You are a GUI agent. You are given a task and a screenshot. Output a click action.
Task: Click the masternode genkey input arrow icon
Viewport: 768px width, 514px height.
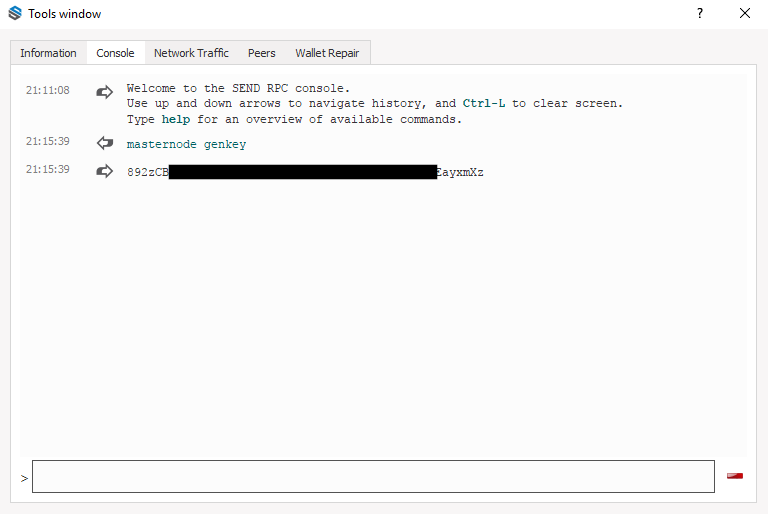(x=104, y=143)
